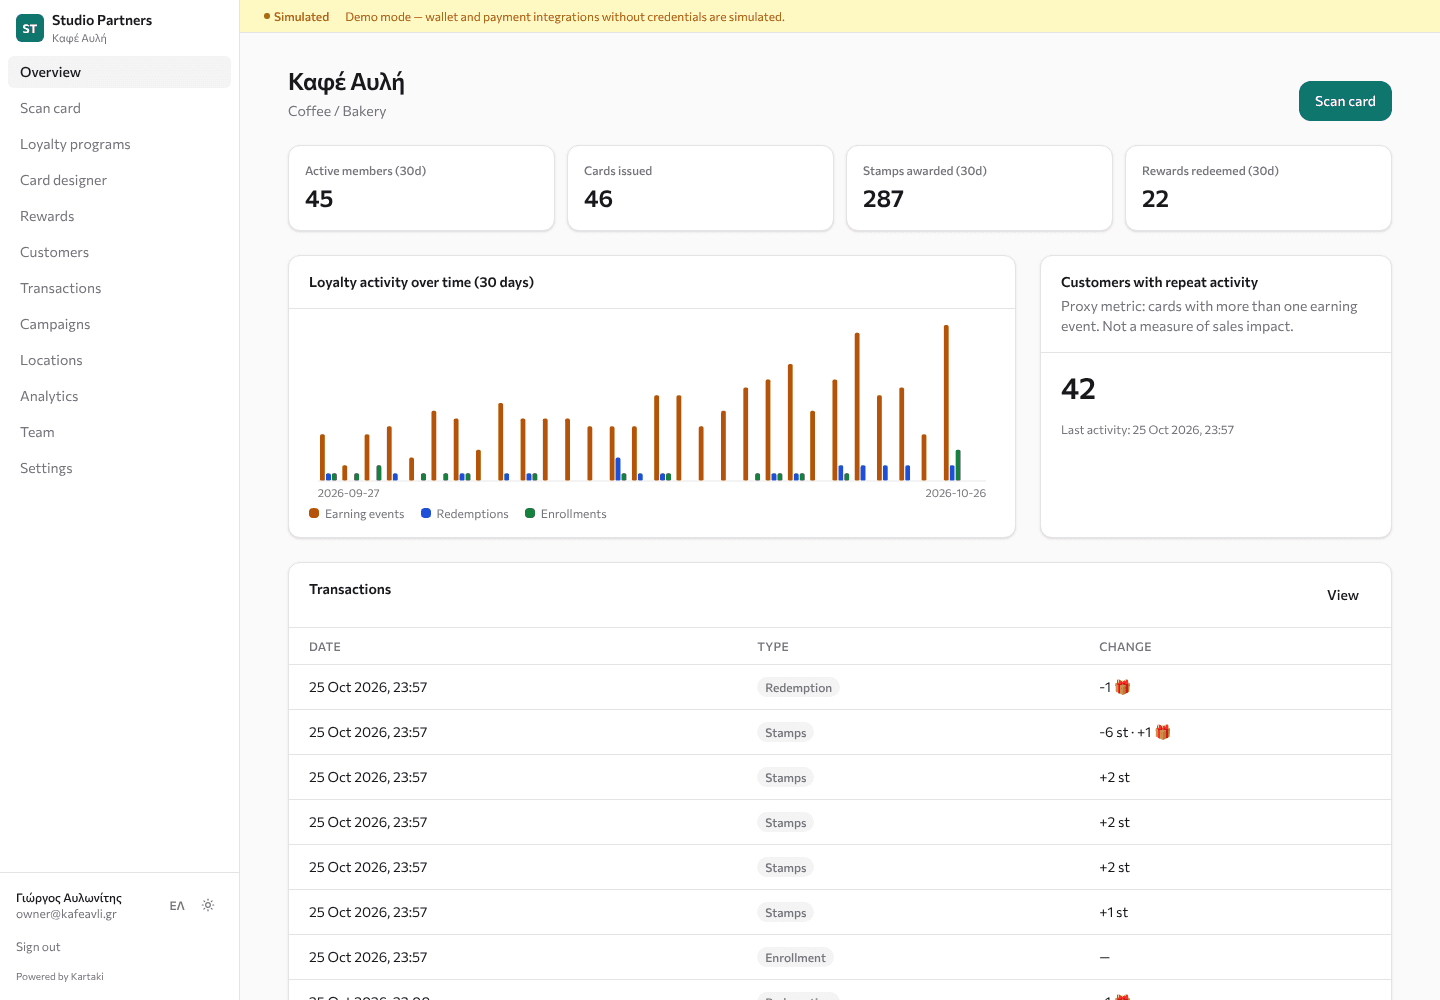Open Transactions from the sidebar
Viewport: 1440px width, 1000px height.
coord(119,288)
